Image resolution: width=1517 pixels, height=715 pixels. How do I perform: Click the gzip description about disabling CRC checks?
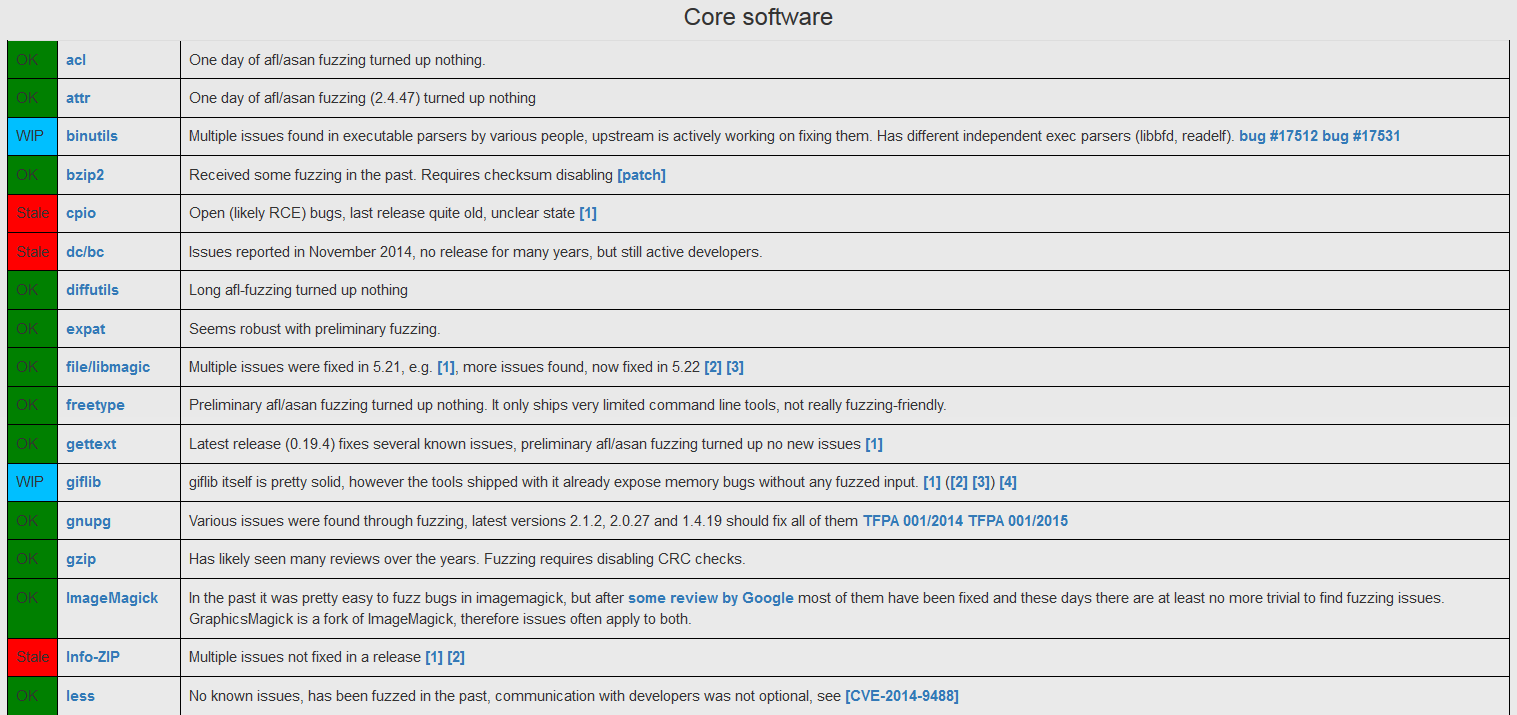coord(467,559)
